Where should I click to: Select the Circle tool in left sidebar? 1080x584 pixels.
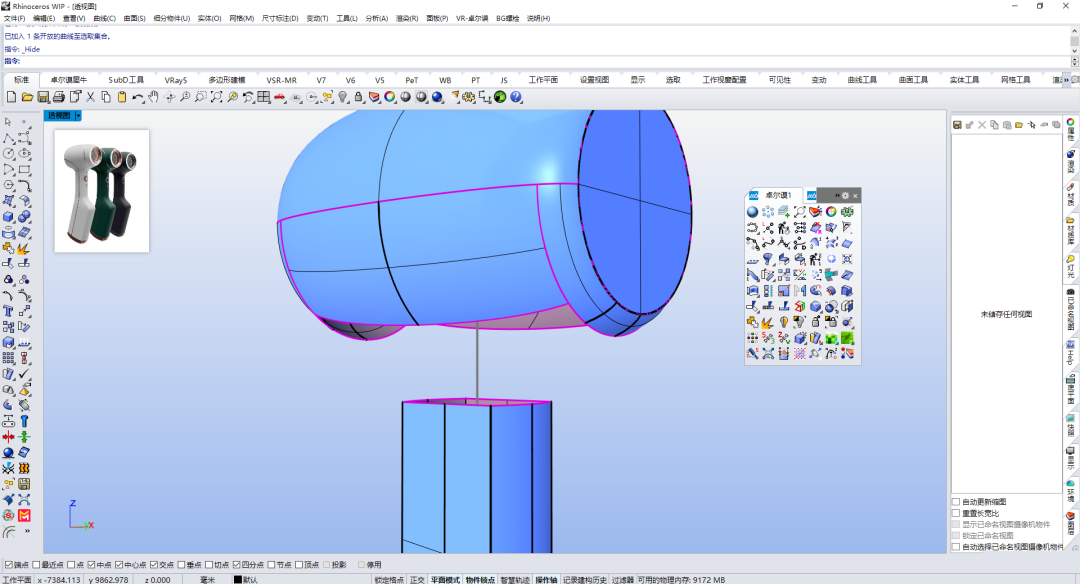[x=8, y=154]
